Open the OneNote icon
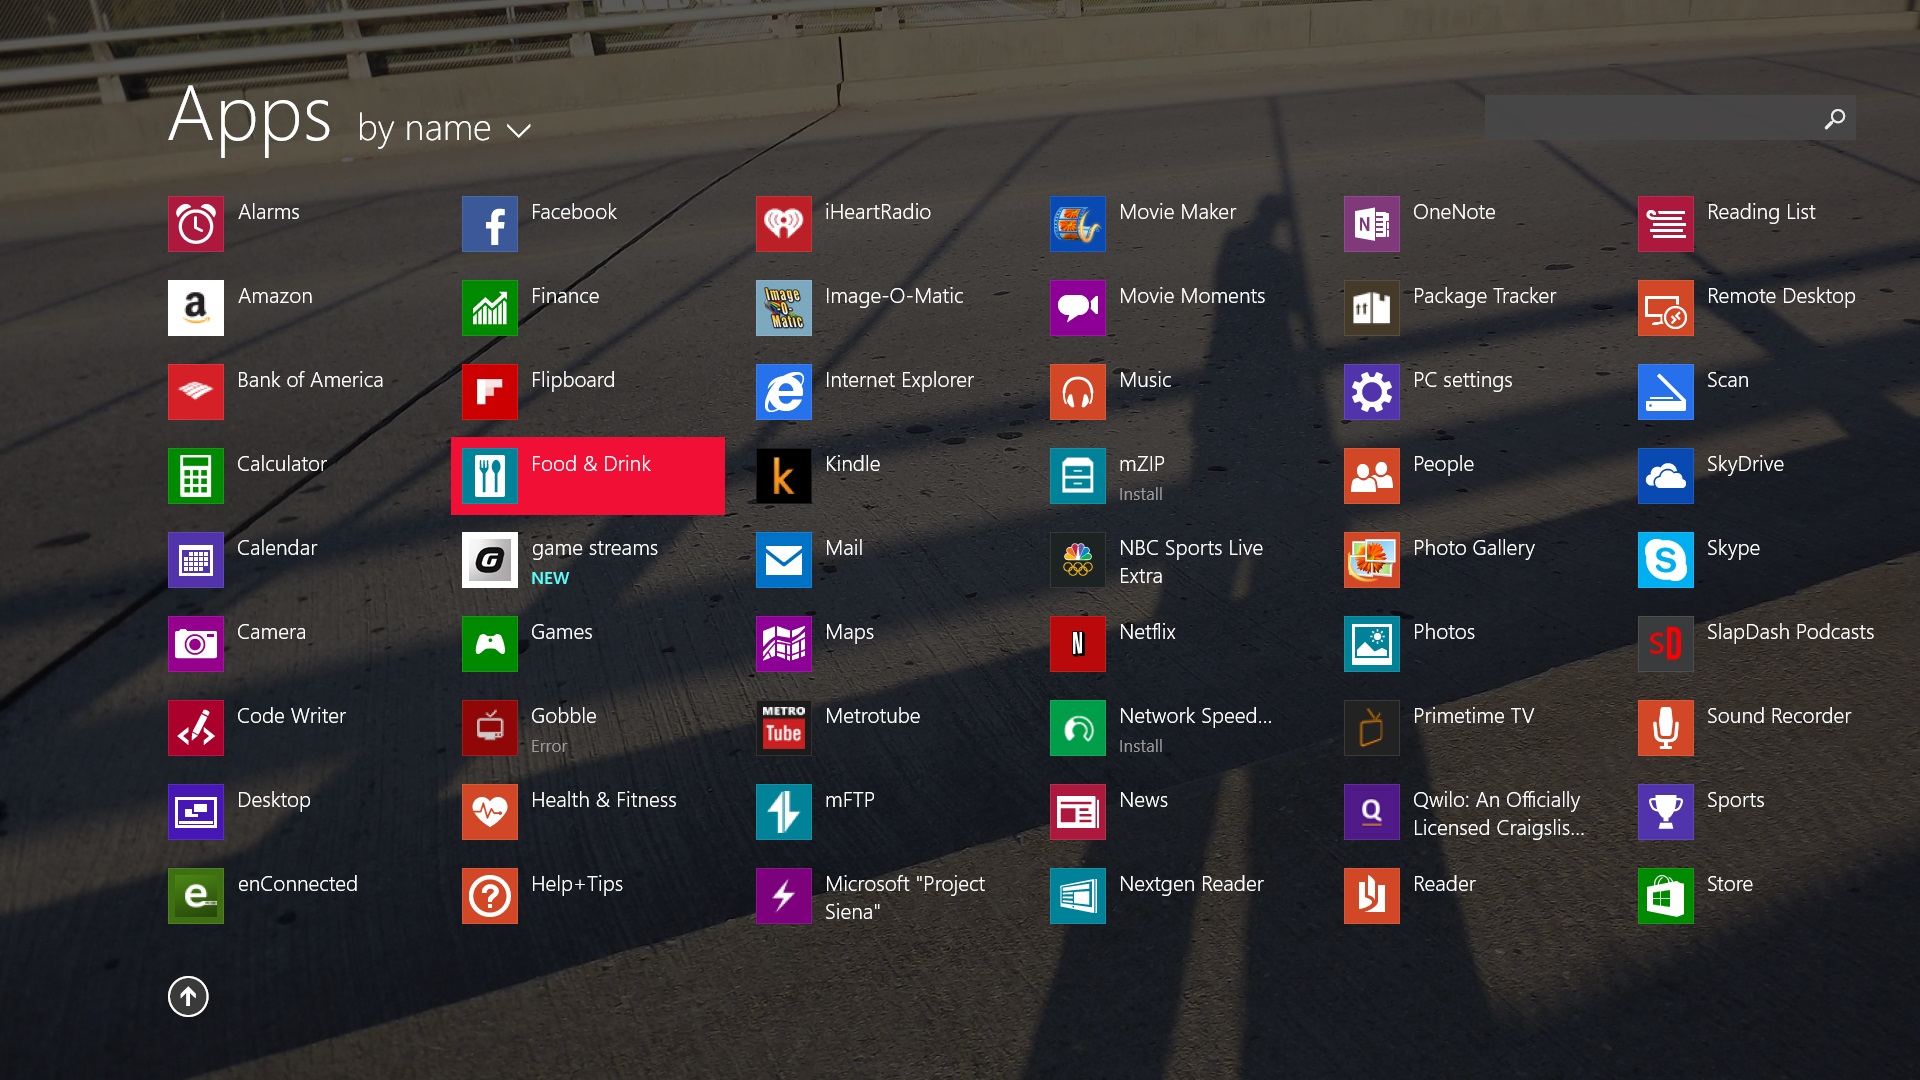 [1372, 224]
